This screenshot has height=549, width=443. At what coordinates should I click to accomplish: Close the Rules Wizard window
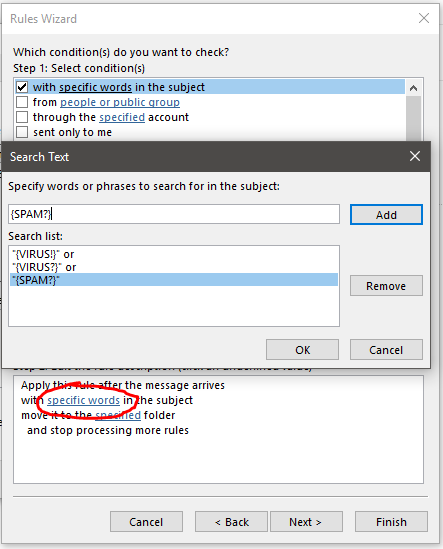[424, 18]
